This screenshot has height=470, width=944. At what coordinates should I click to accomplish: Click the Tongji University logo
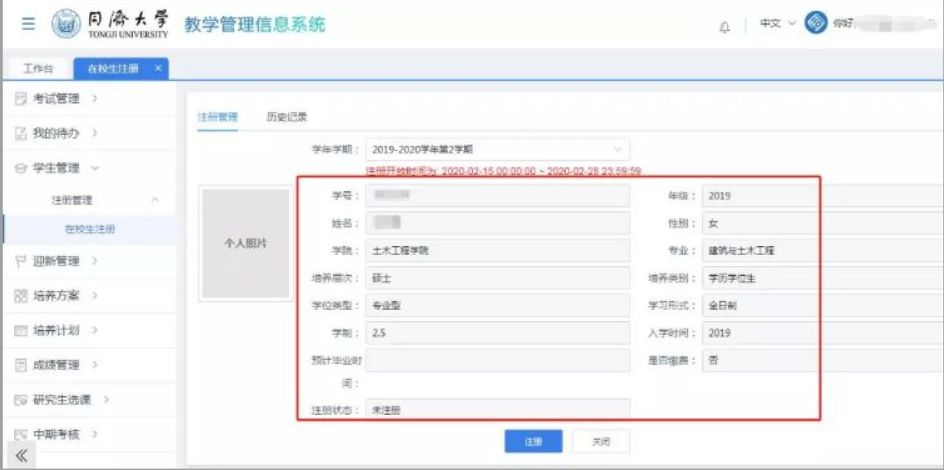pos(111,24)
